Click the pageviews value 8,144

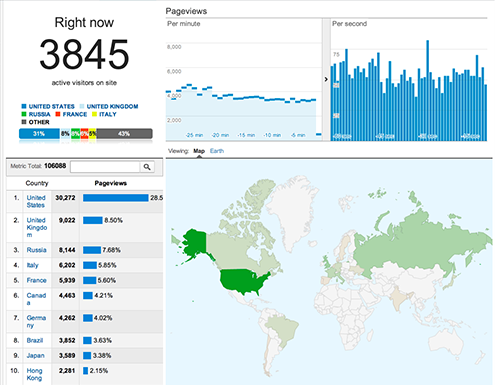click(x=67, y=250)
